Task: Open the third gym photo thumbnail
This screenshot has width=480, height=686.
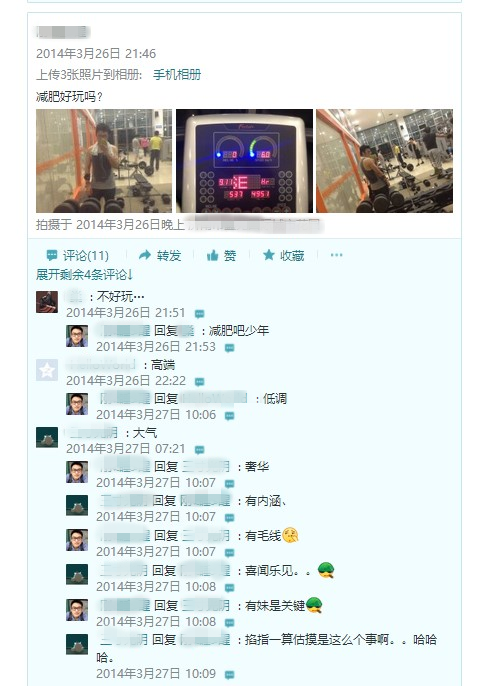Action: [x=384, y=161]
